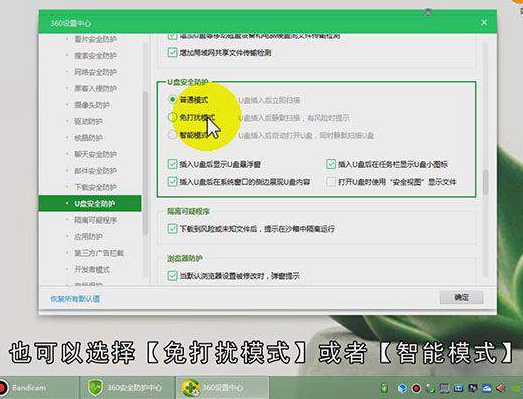The width and height of the screenshot is (523, 399).
Task: Open 隔离可疑程序 in the sidebar
Action: pos(95,220)
